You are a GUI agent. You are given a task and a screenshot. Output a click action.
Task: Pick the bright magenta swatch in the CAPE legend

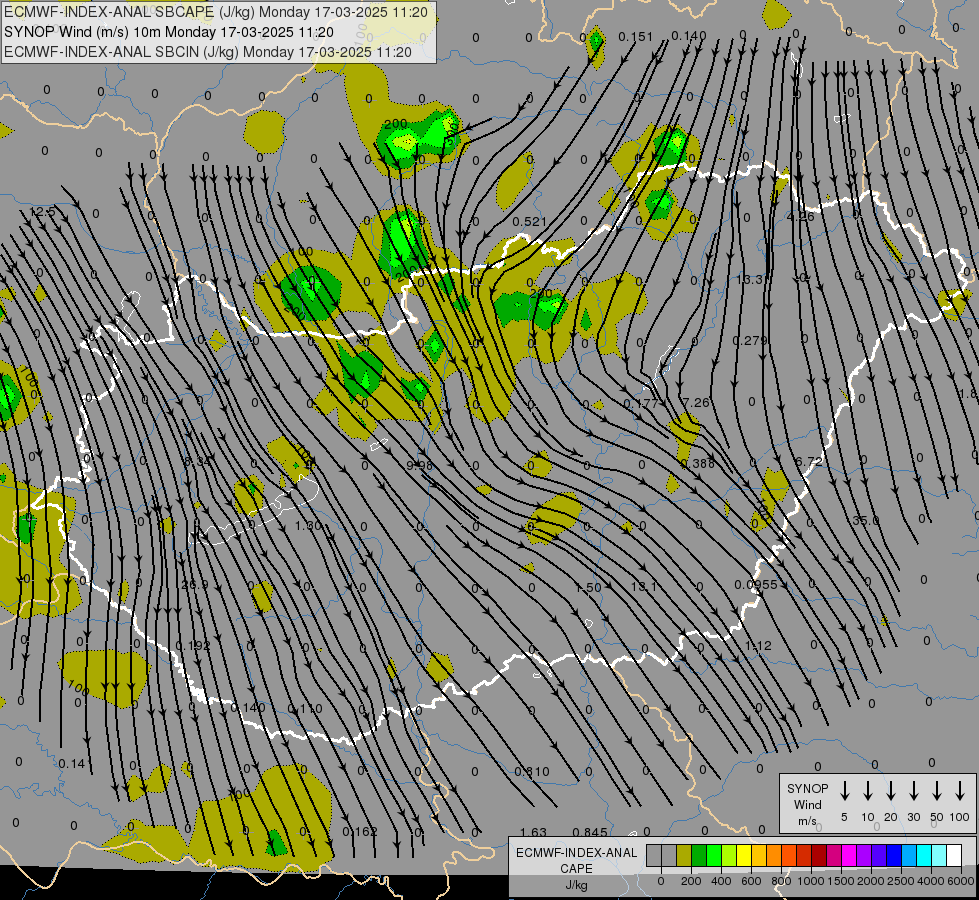849,855
